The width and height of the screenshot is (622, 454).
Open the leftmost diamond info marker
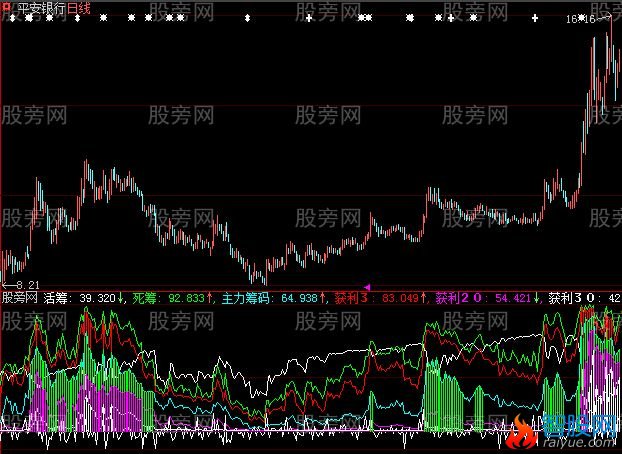click(12, 18)
